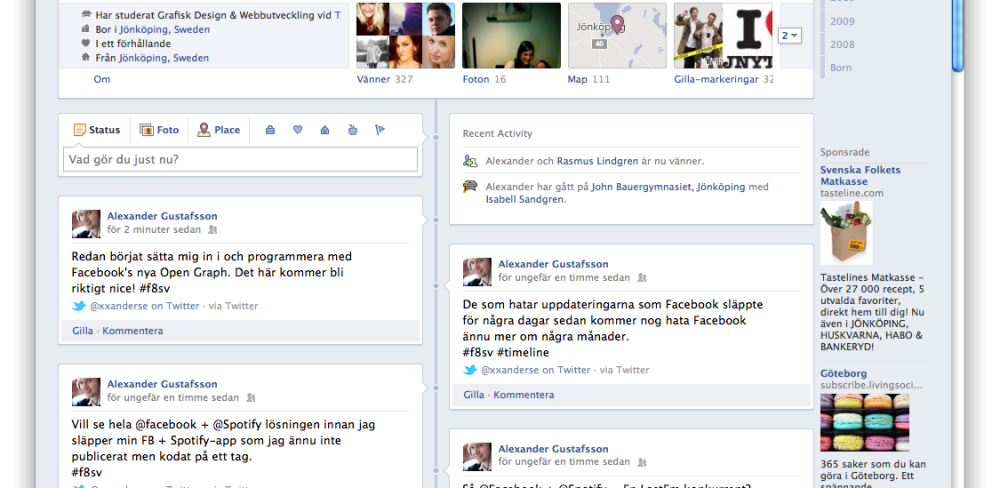Open the Vänner 327 link

(x=385, y=79)
